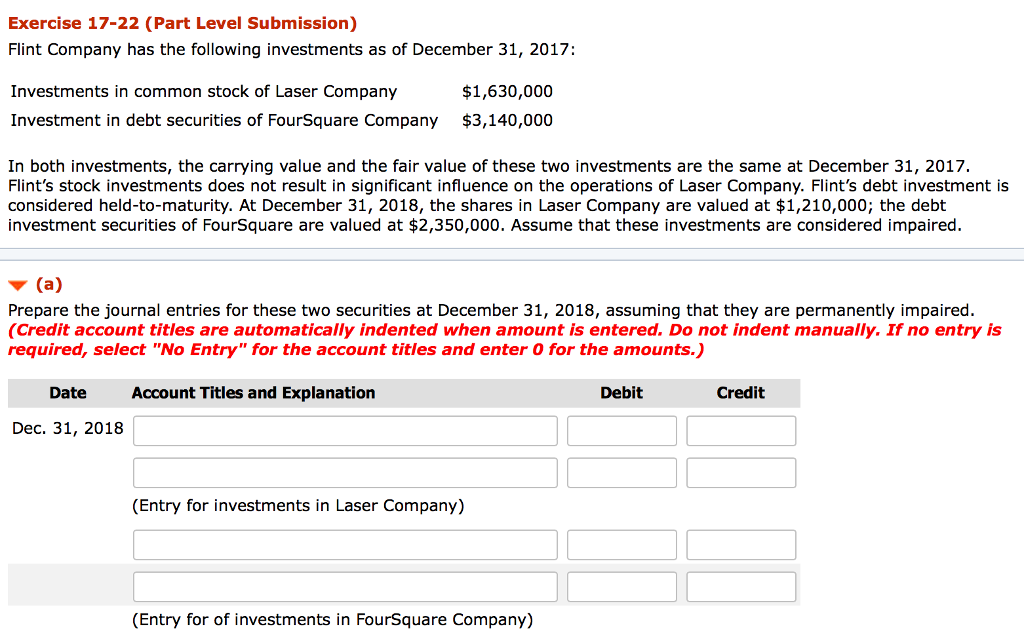1024x637 pixels.
Task: Click the Account Titles and Explanation header
Action: [253, 393]
